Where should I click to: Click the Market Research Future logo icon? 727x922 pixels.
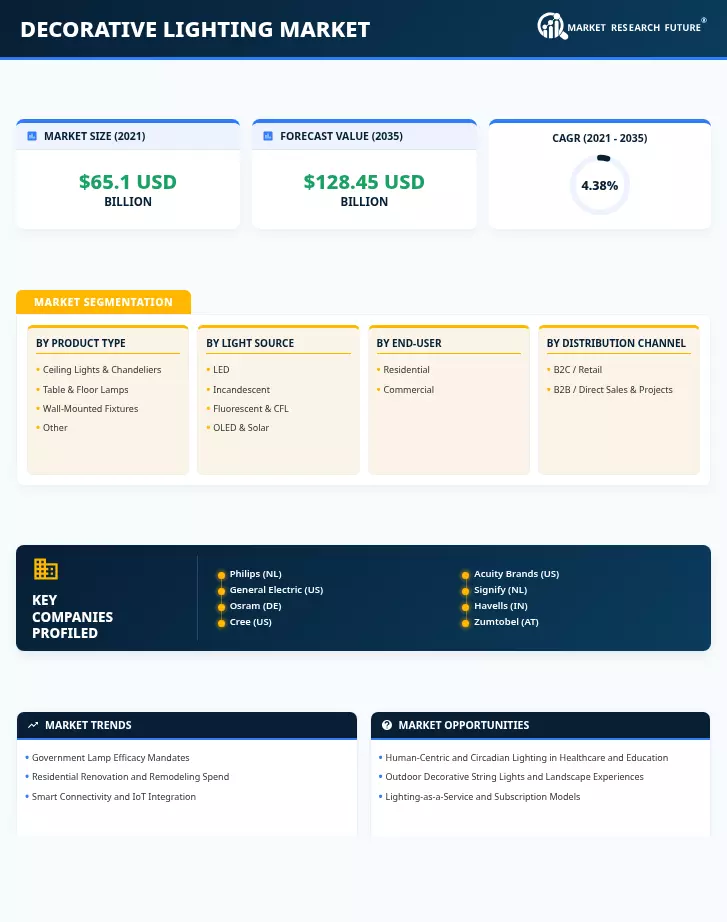click(552, 26)
